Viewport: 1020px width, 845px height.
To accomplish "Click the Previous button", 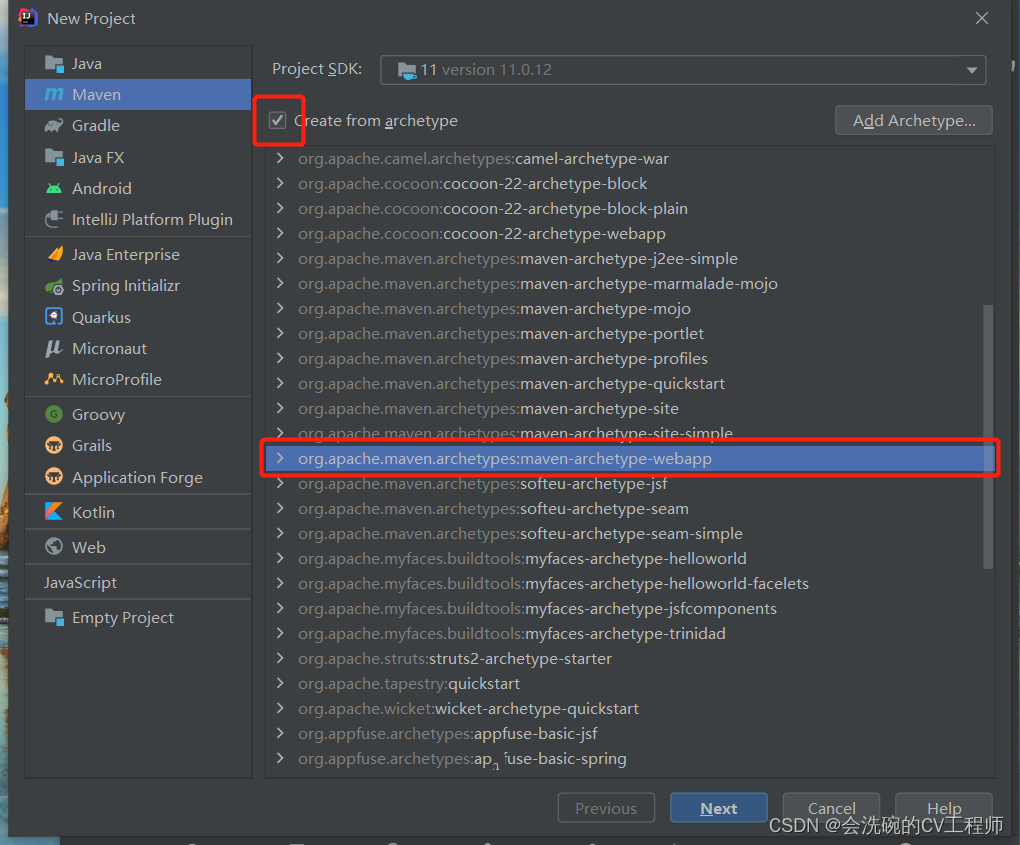I will point(606,808).
